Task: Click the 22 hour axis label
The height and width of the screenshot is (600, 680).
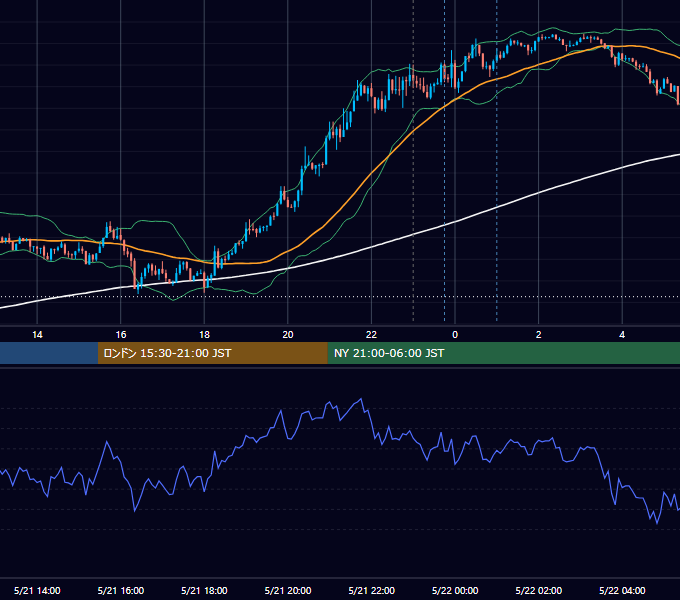Action: 371,335
